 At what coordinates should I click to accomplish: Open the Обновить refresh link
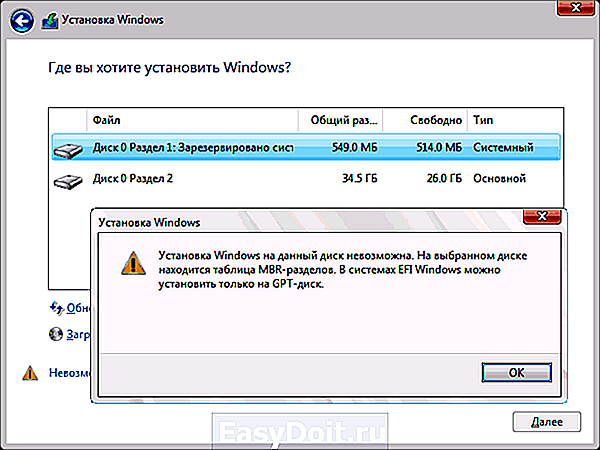78,308
